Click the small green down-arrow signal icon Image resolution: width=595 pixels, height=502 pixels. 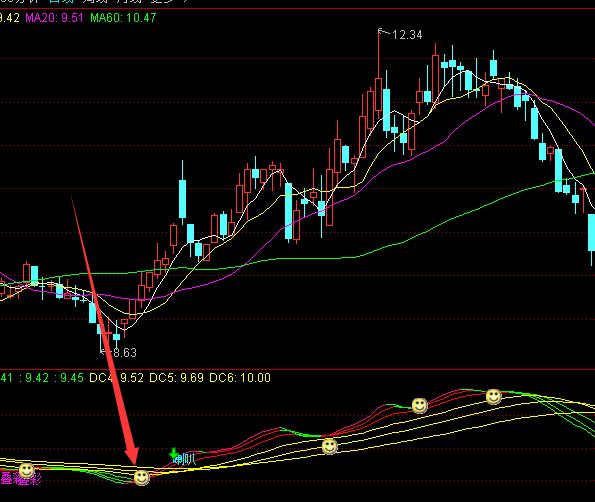173,453
